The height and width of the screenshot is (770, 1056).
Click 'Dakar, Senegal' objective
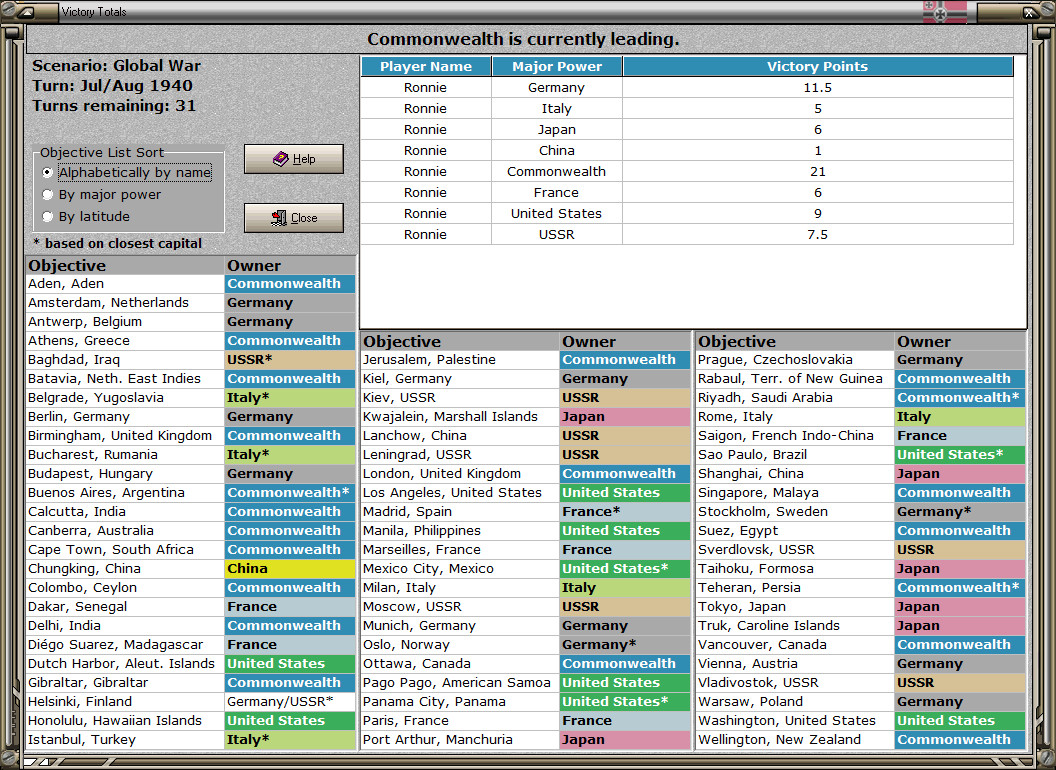coord(125,606)
